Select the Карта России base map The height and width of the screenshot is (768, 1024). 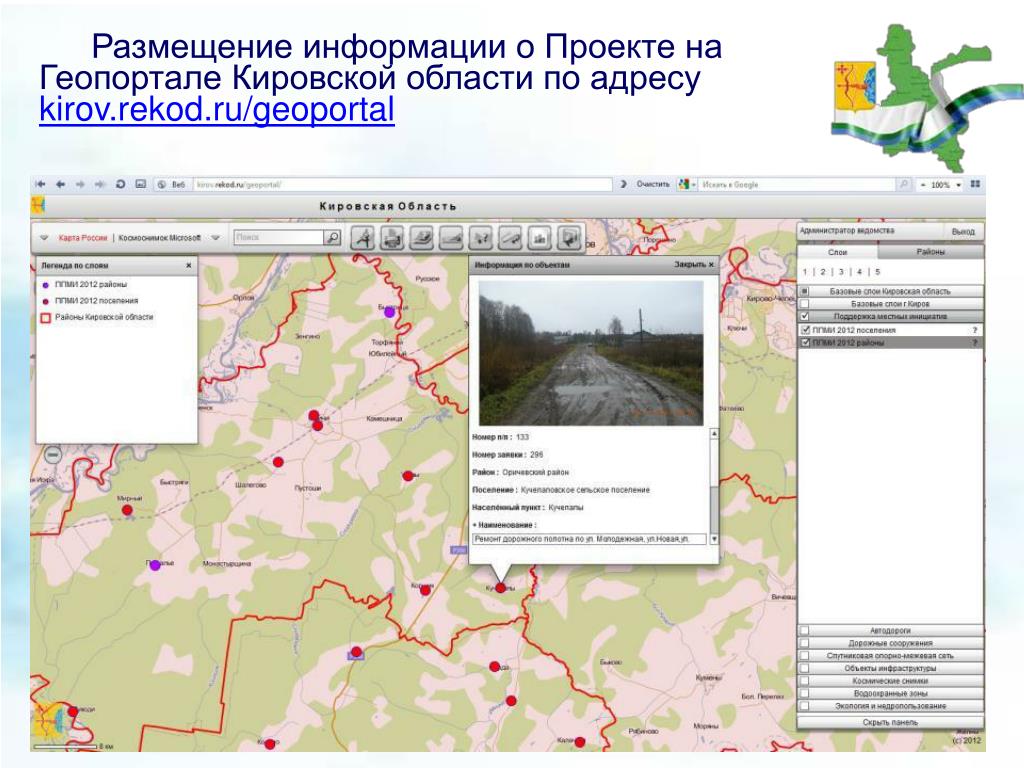click(x=83, y=238)
